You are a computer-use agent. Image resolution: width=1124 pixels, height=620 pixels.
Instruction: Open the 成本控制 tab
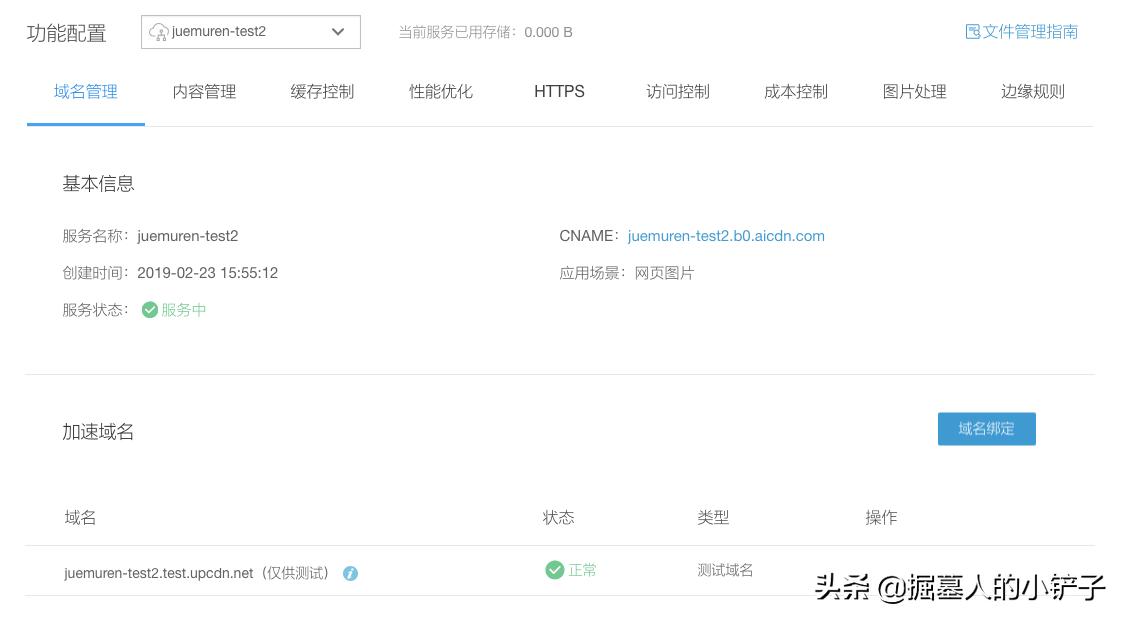point(795,91)
